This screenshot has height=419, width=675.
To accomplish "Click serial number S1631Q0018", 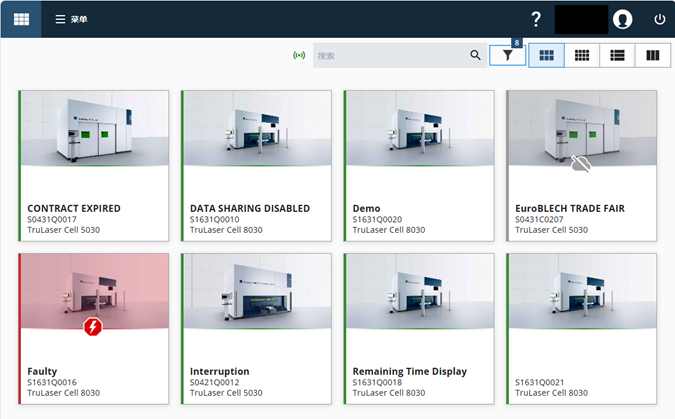I will 378,382.
